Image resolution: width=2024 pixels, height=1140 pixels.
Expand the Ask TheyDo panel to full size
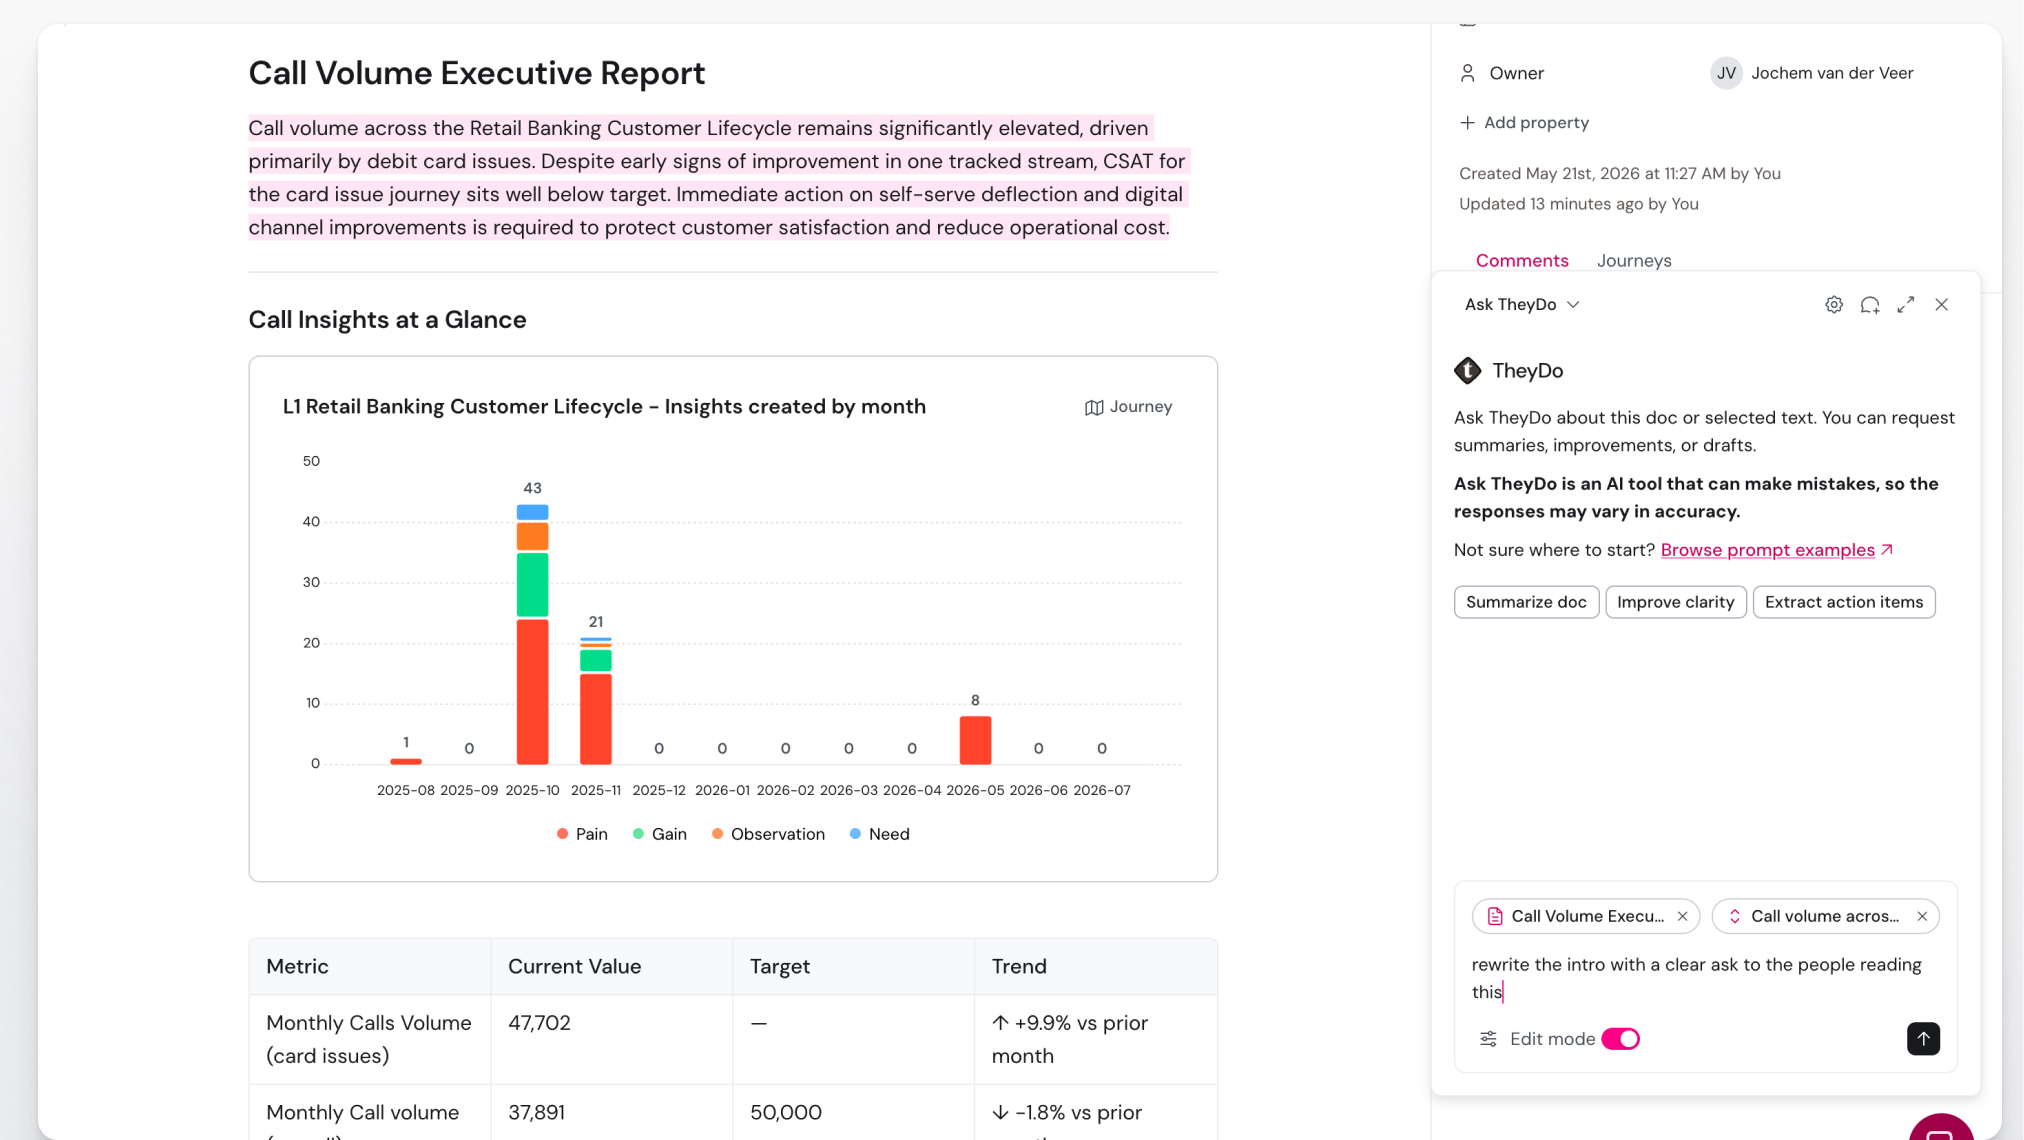[1905, 305]
